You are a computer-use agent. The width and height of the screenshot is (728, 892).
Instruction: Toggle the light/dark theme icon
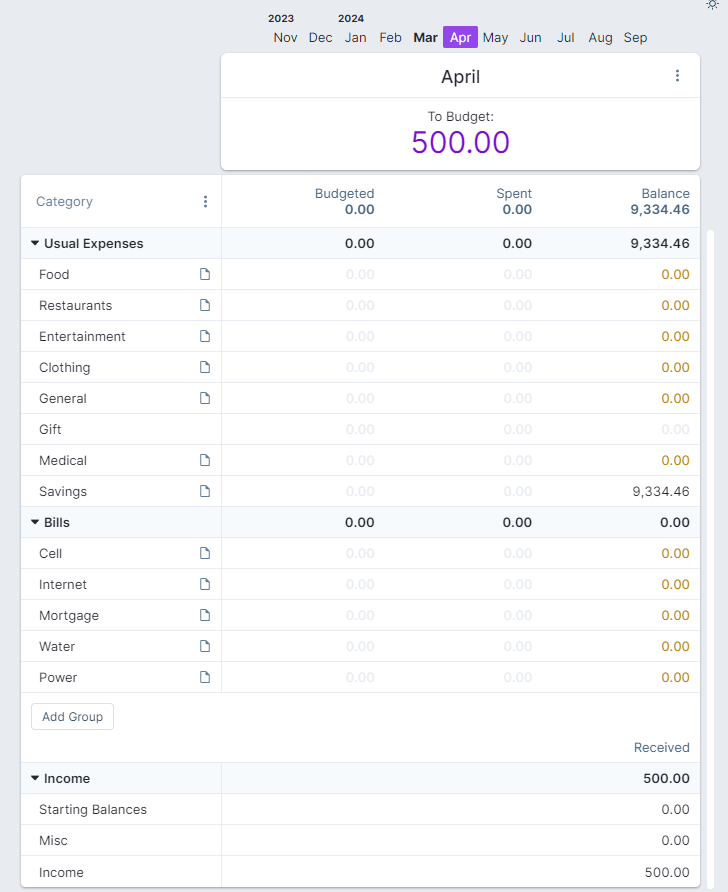point(712,5)
